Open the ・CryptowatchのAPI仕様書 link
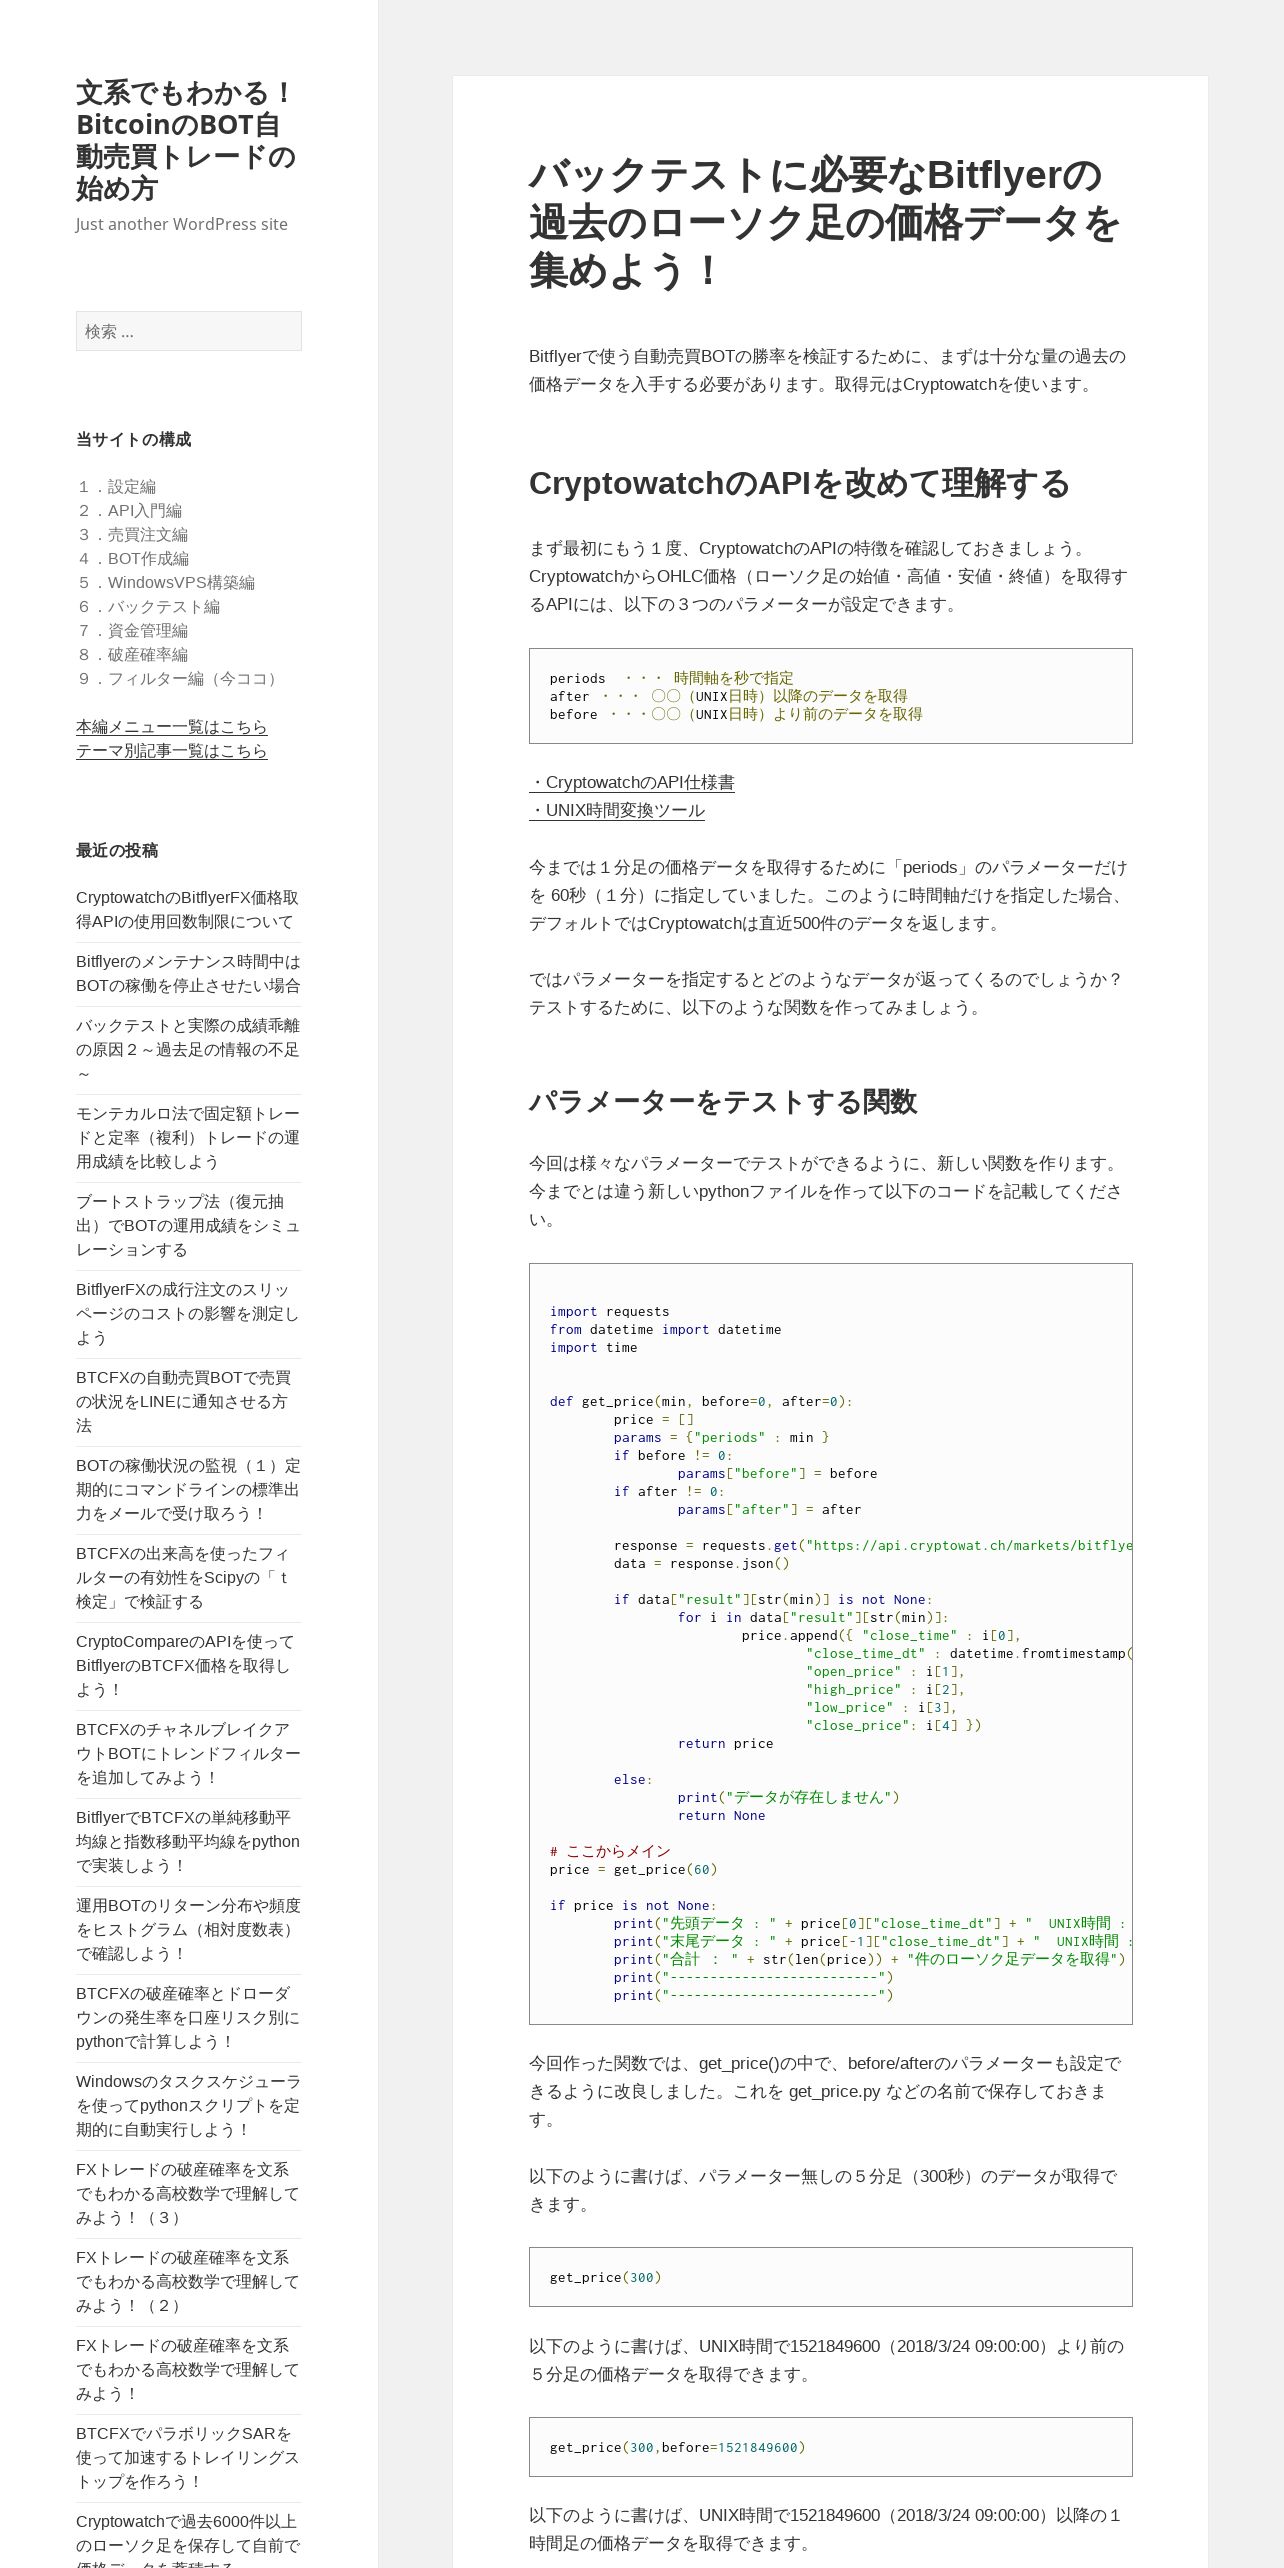Image resolution: width=1284 pixels, height=2568 pixels. (x=632, y=783)
